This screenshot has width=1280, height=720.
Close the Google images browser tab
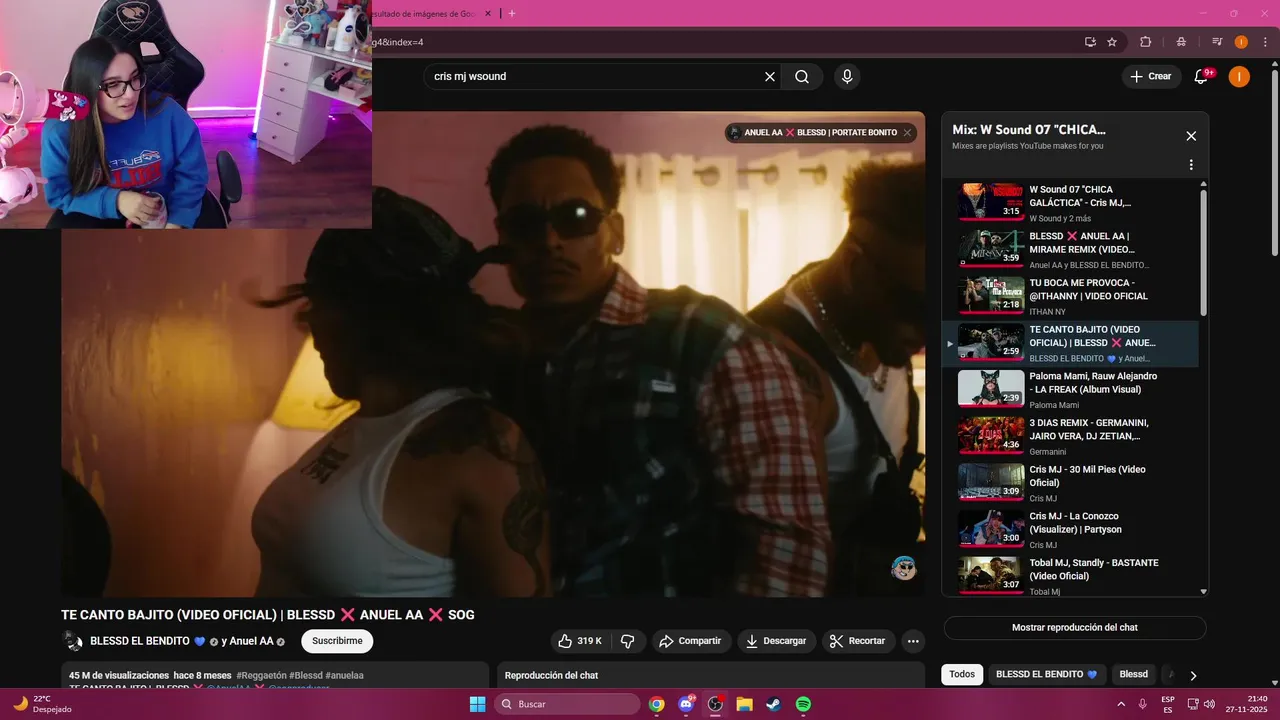tap(489, 13)
